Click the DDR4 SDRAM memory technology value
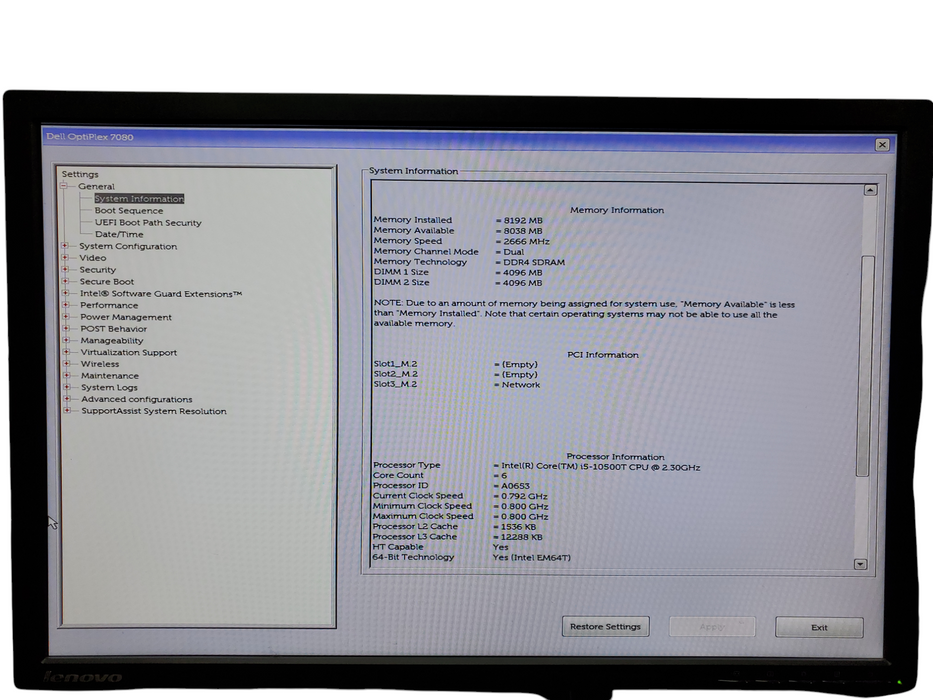 (x=534, y=262)
